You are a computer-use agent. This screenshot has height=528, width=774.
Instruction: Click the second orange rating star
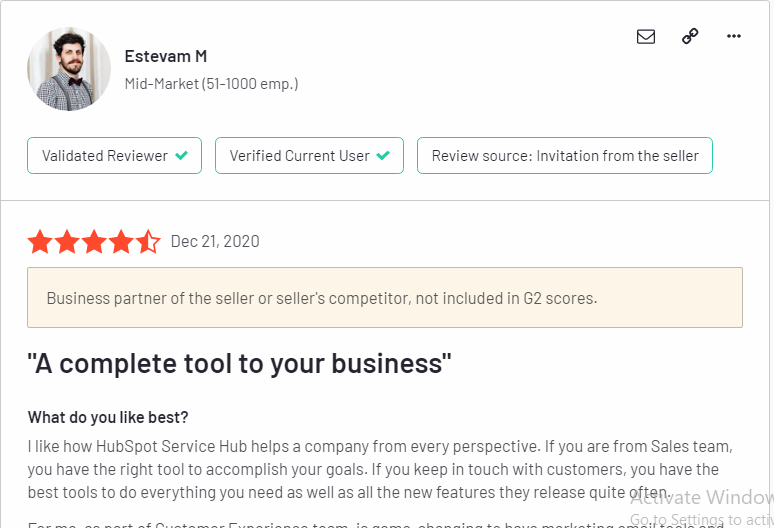point(67,241)
